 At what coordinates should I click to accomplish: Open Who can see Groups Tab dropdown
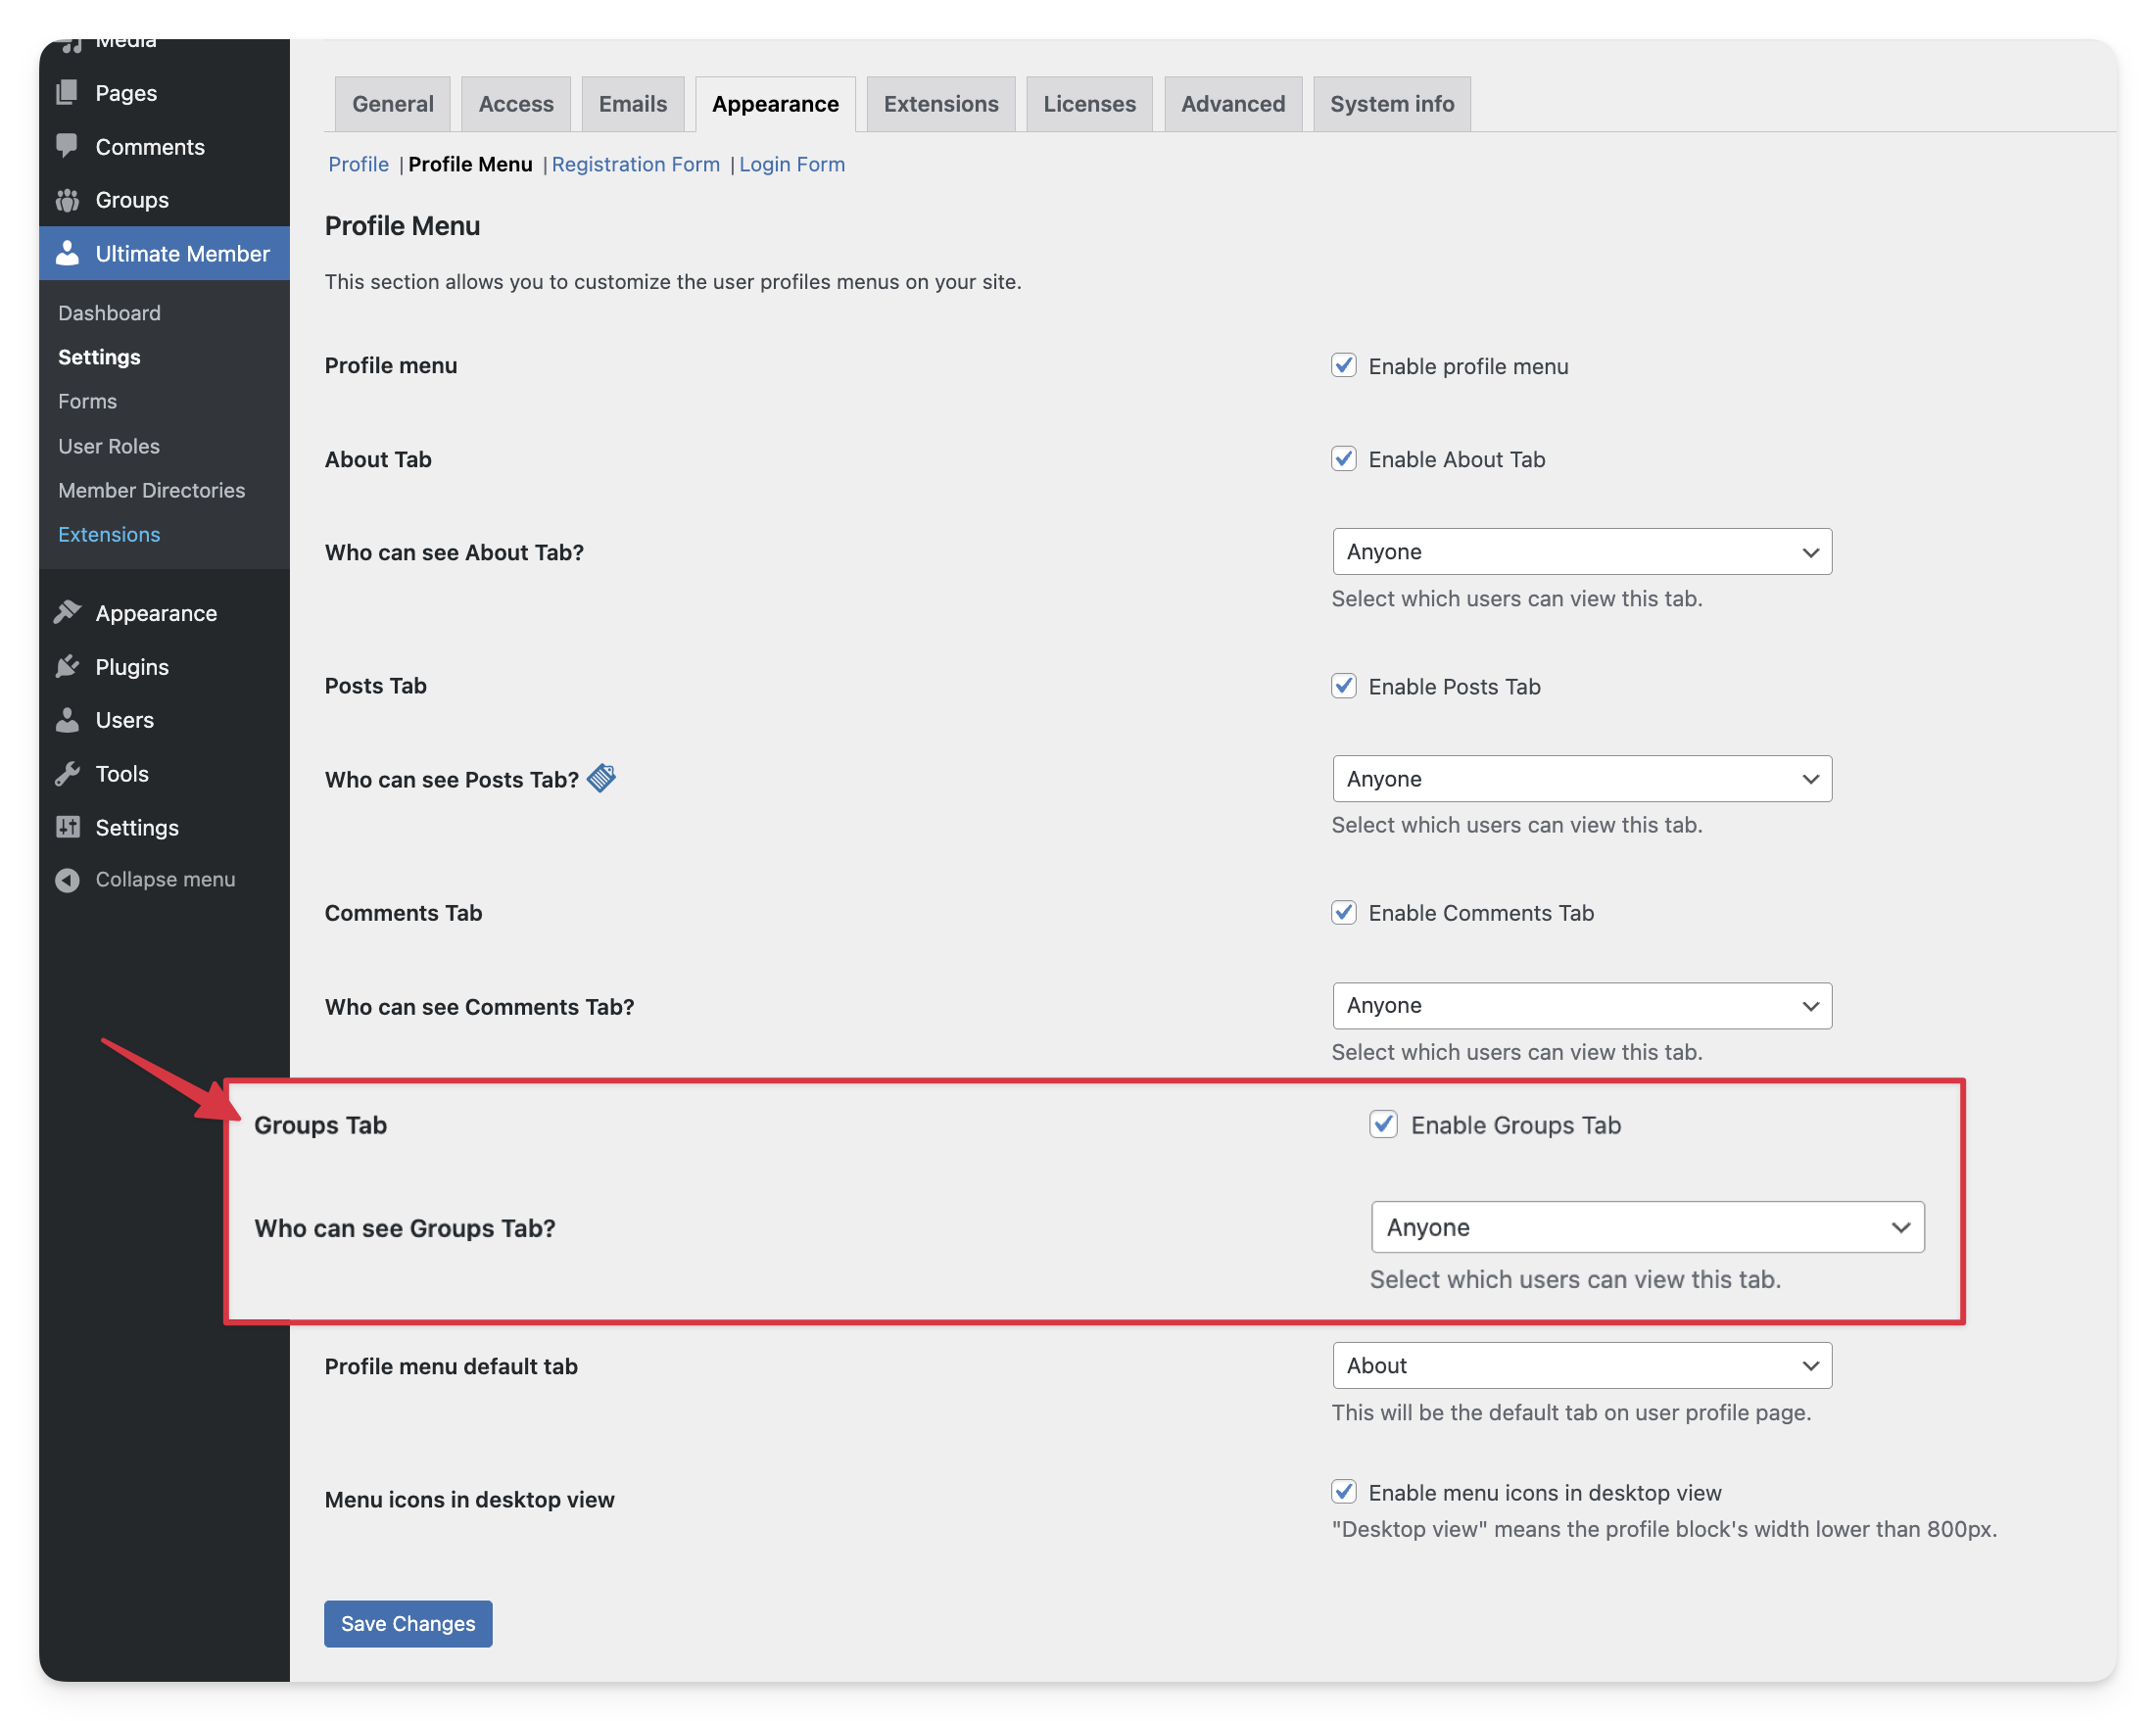1647,1227
